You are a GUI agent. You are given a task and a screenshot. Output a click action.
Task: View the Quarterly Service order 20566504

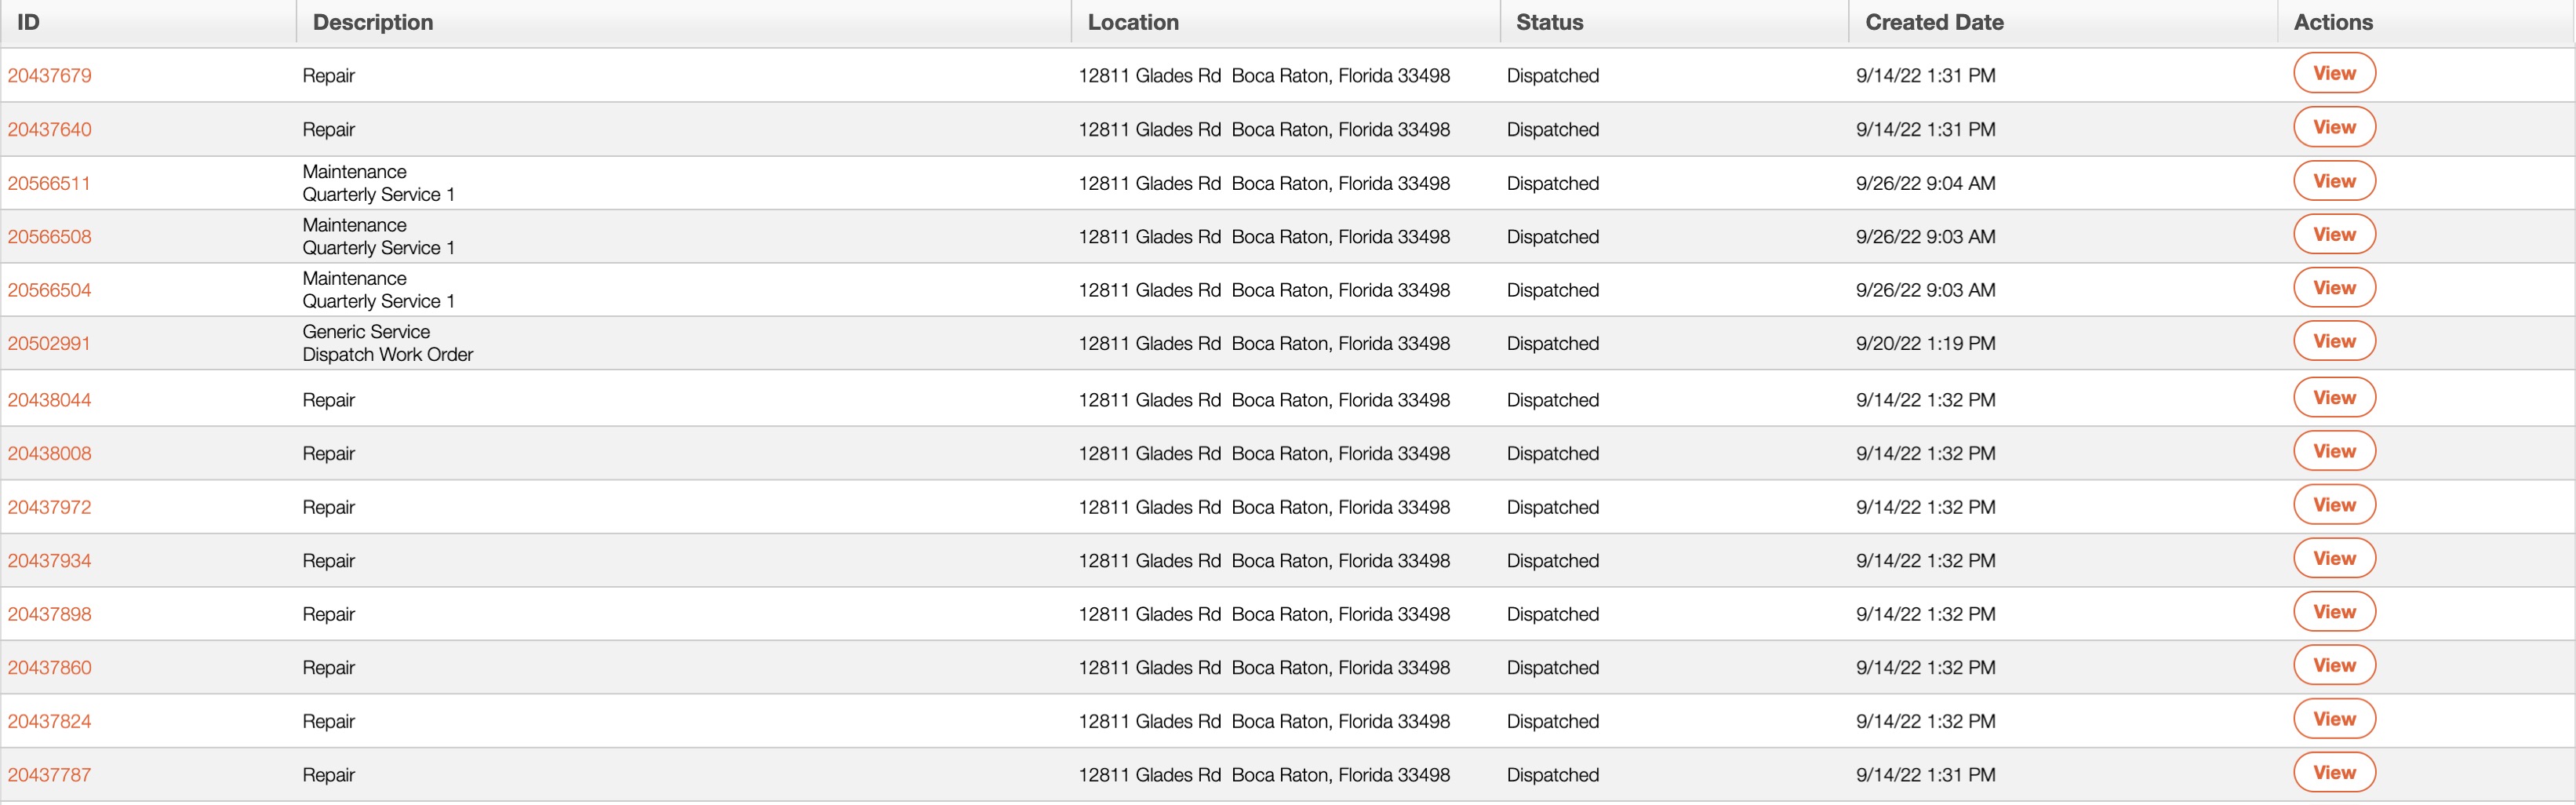(2333, 288)
